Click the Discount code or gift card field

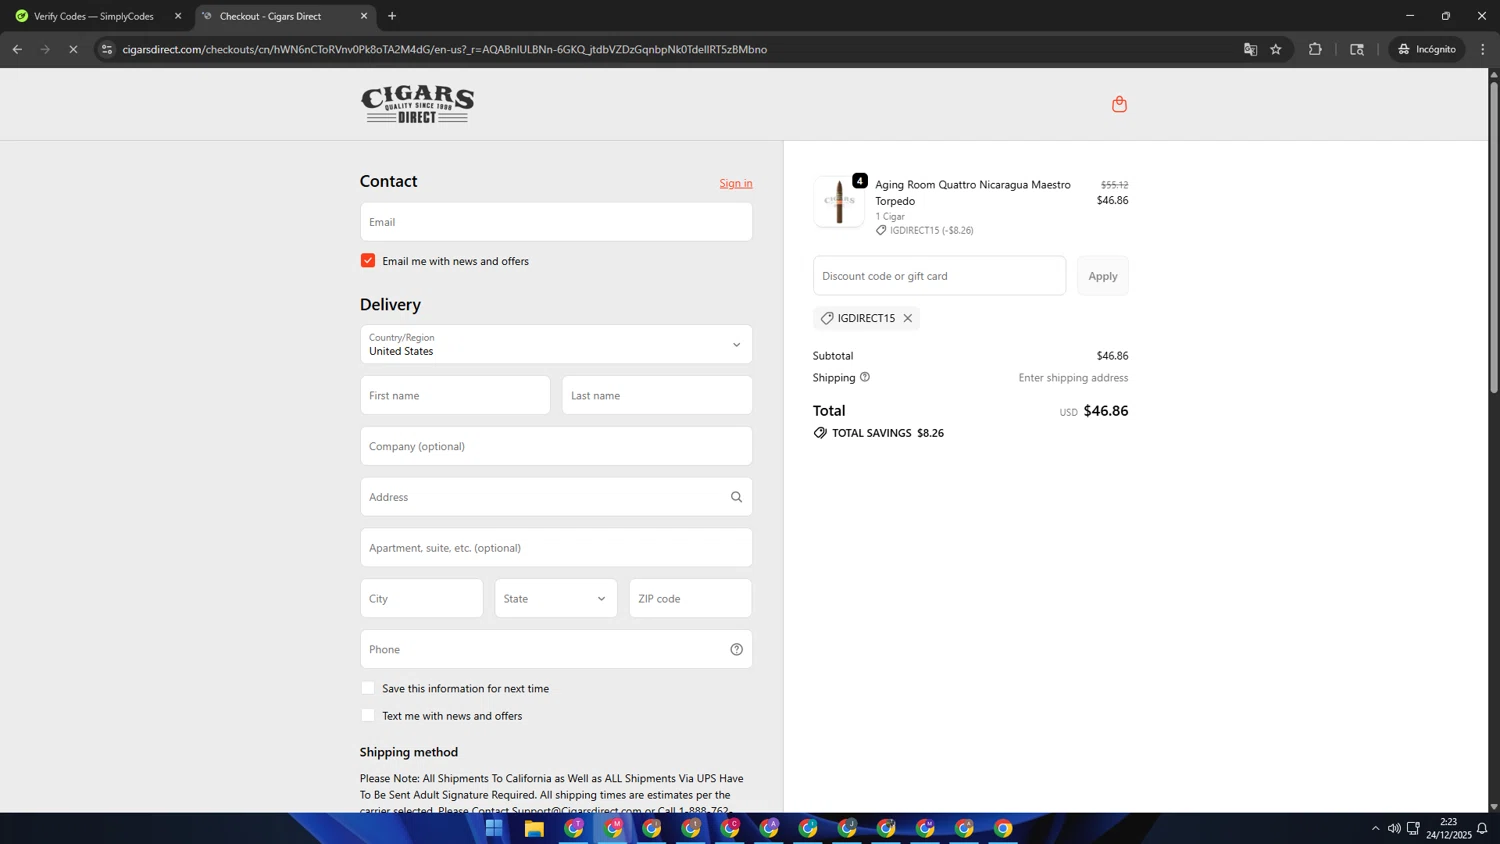pos(939,276)
